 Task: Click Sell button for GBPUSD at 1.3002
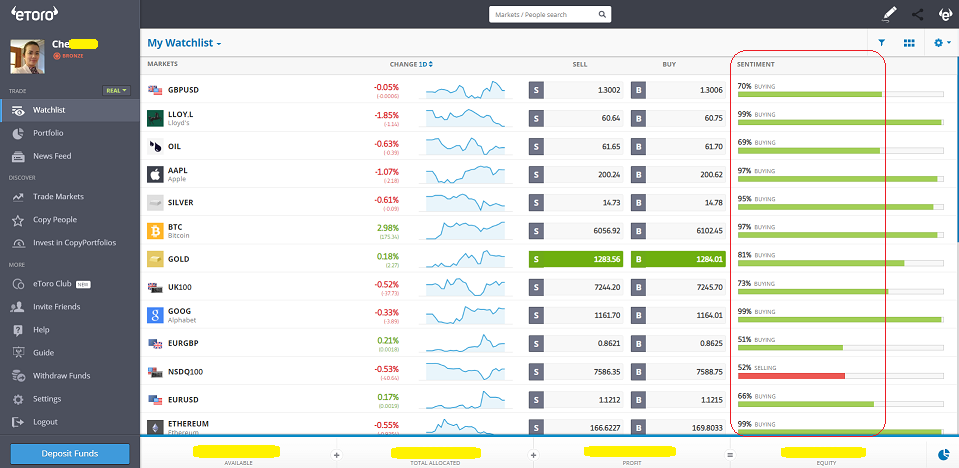click(576, 90)
